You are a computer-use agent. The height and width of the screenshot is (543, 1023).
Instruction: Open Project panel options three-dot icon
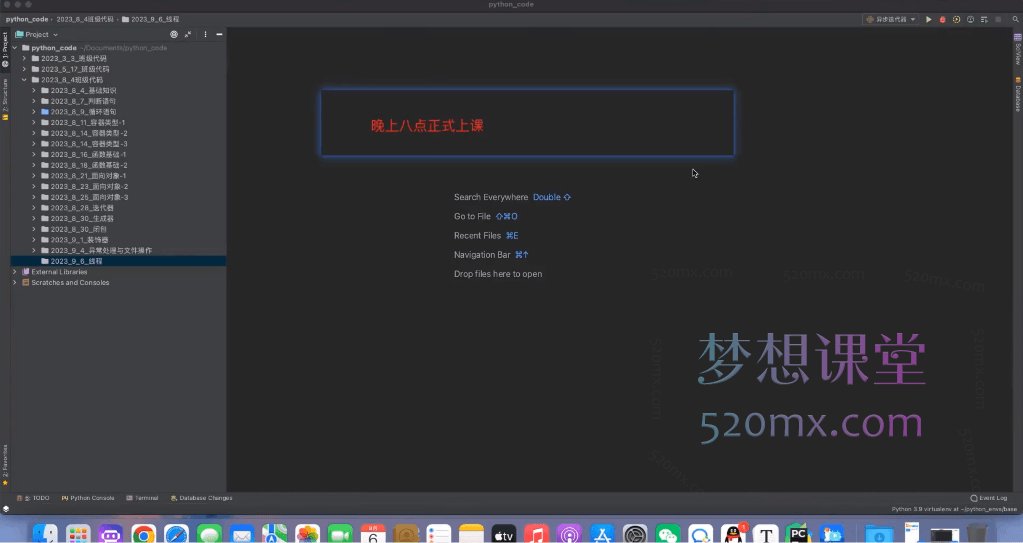[x=206, y=35]
